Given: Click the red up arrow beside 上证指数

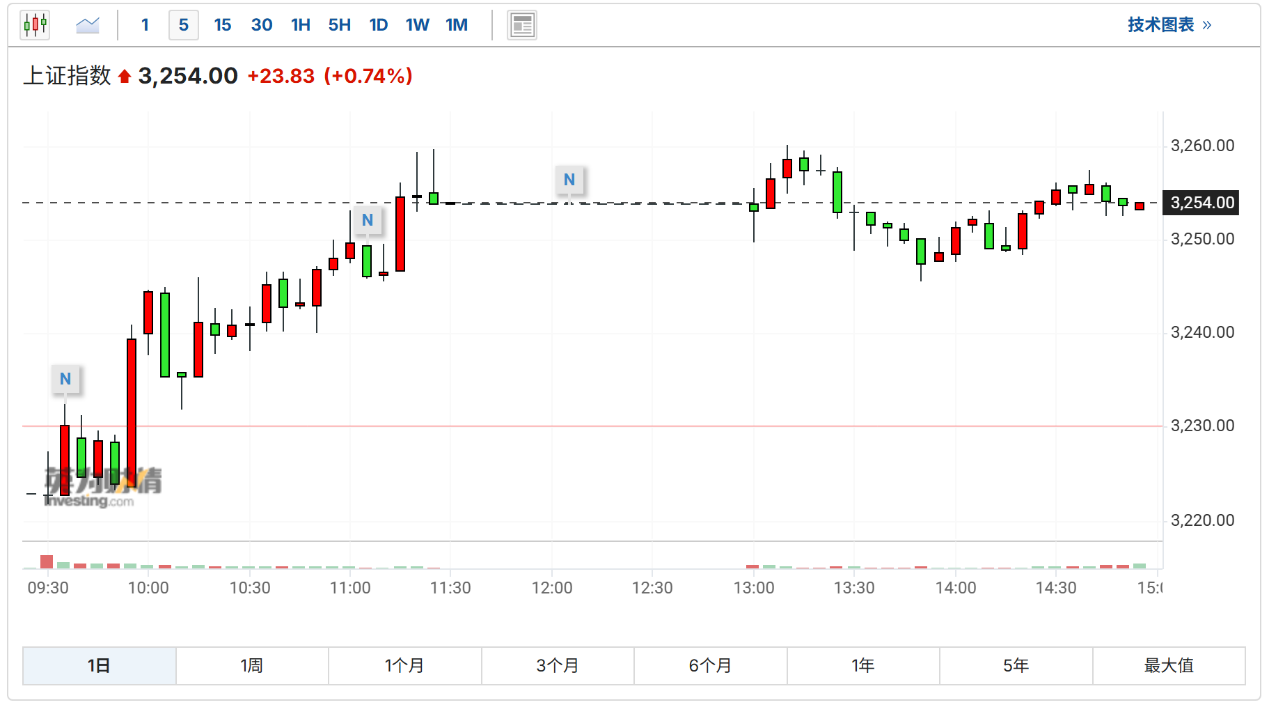Looking at the screenshot, I should pos(124,77).
